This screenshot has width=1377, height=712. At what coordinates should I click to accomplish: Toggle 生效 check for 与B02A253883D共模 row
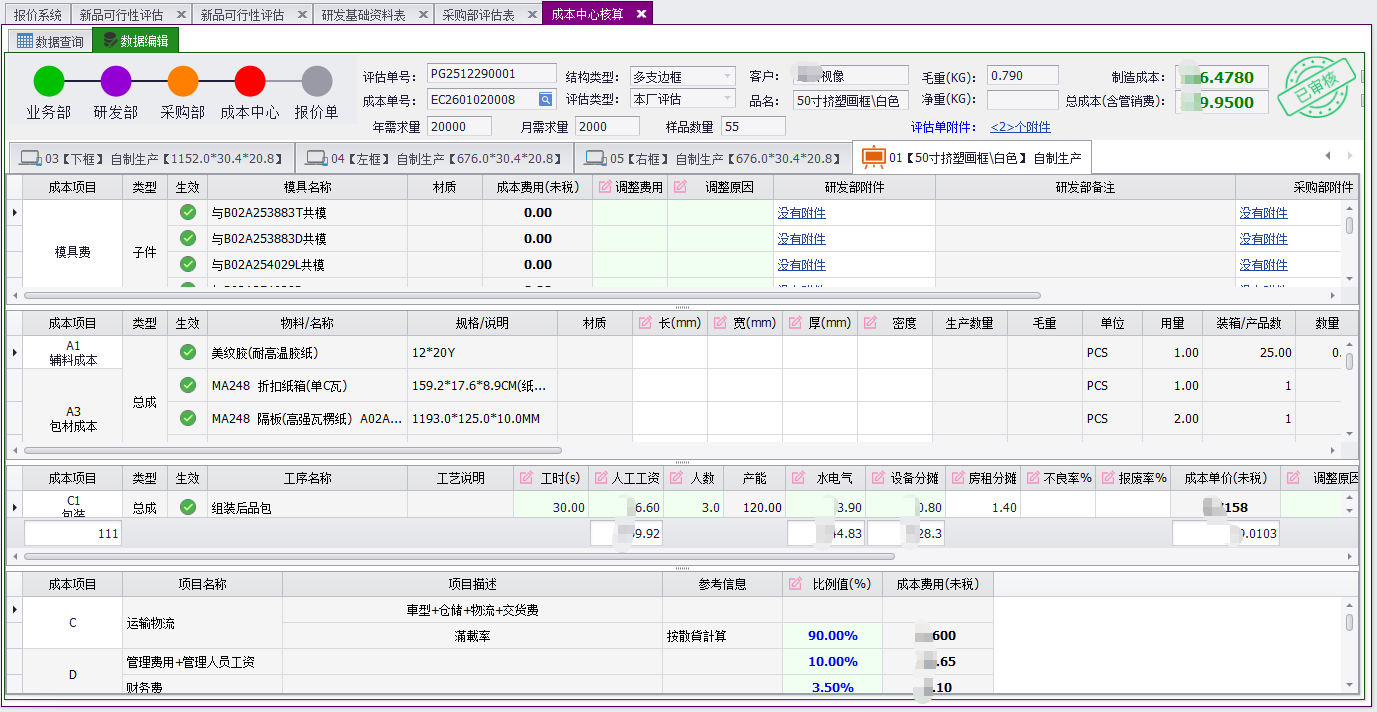(187, 238)
